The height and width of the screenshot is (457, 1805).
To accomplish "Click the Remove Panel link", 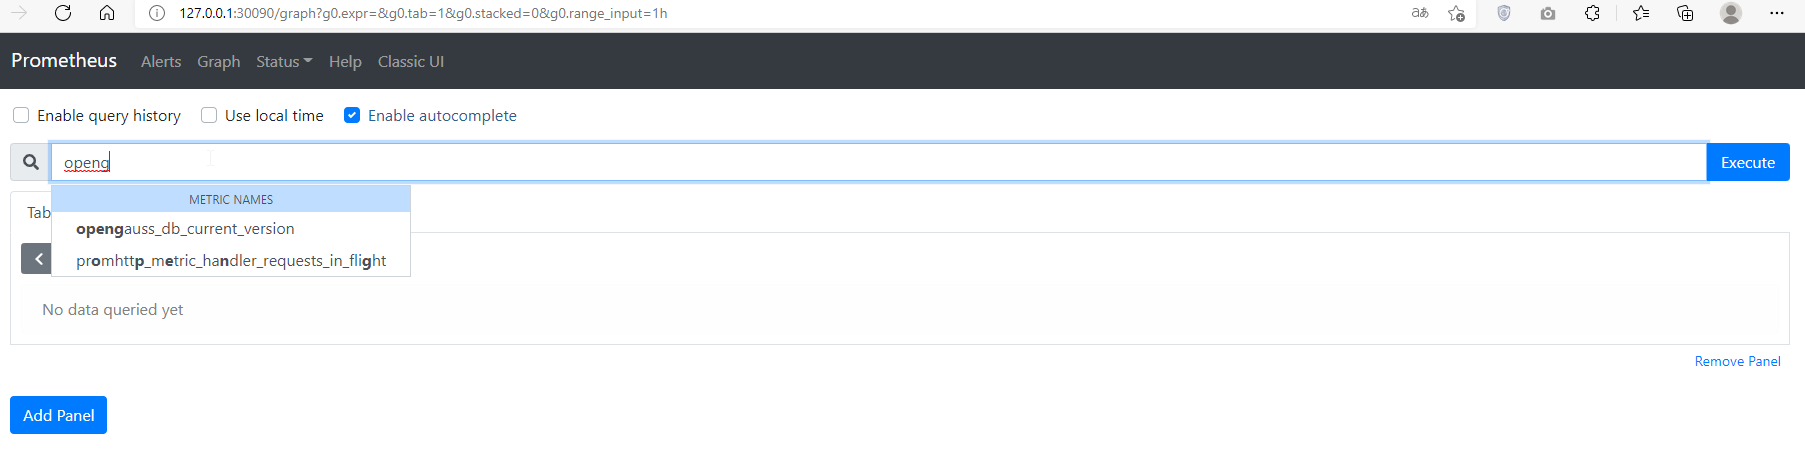I will point(1737,361).
